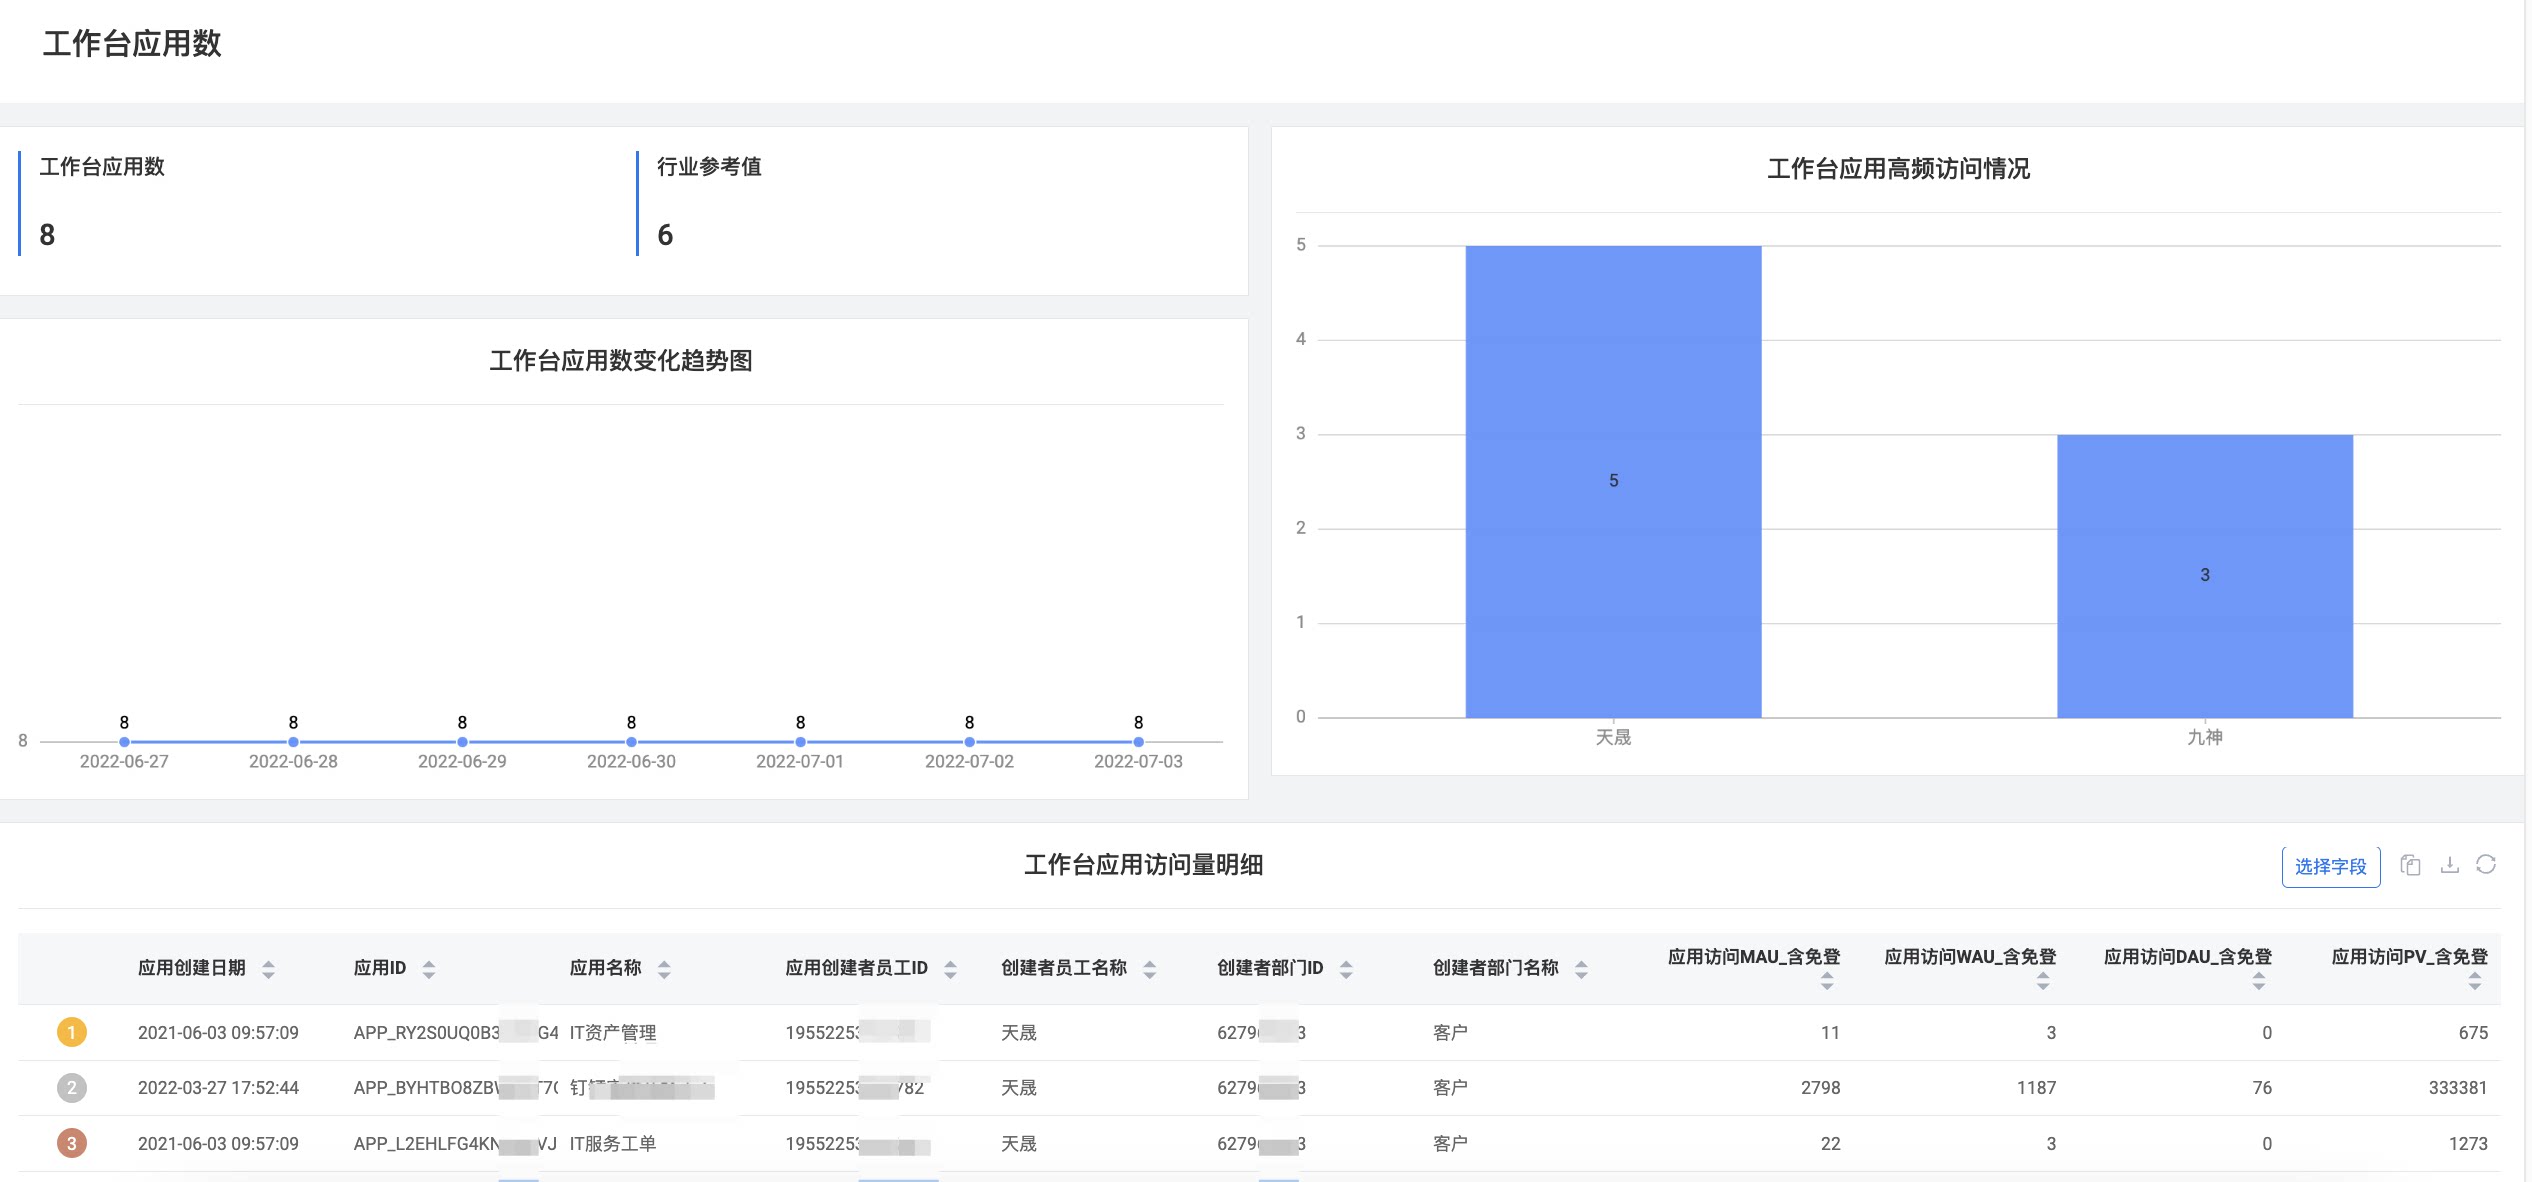Sort by 应用名称 column arrows
Image resolution: width=2532 pixels, height=1182 pixels.
(664, 969)
